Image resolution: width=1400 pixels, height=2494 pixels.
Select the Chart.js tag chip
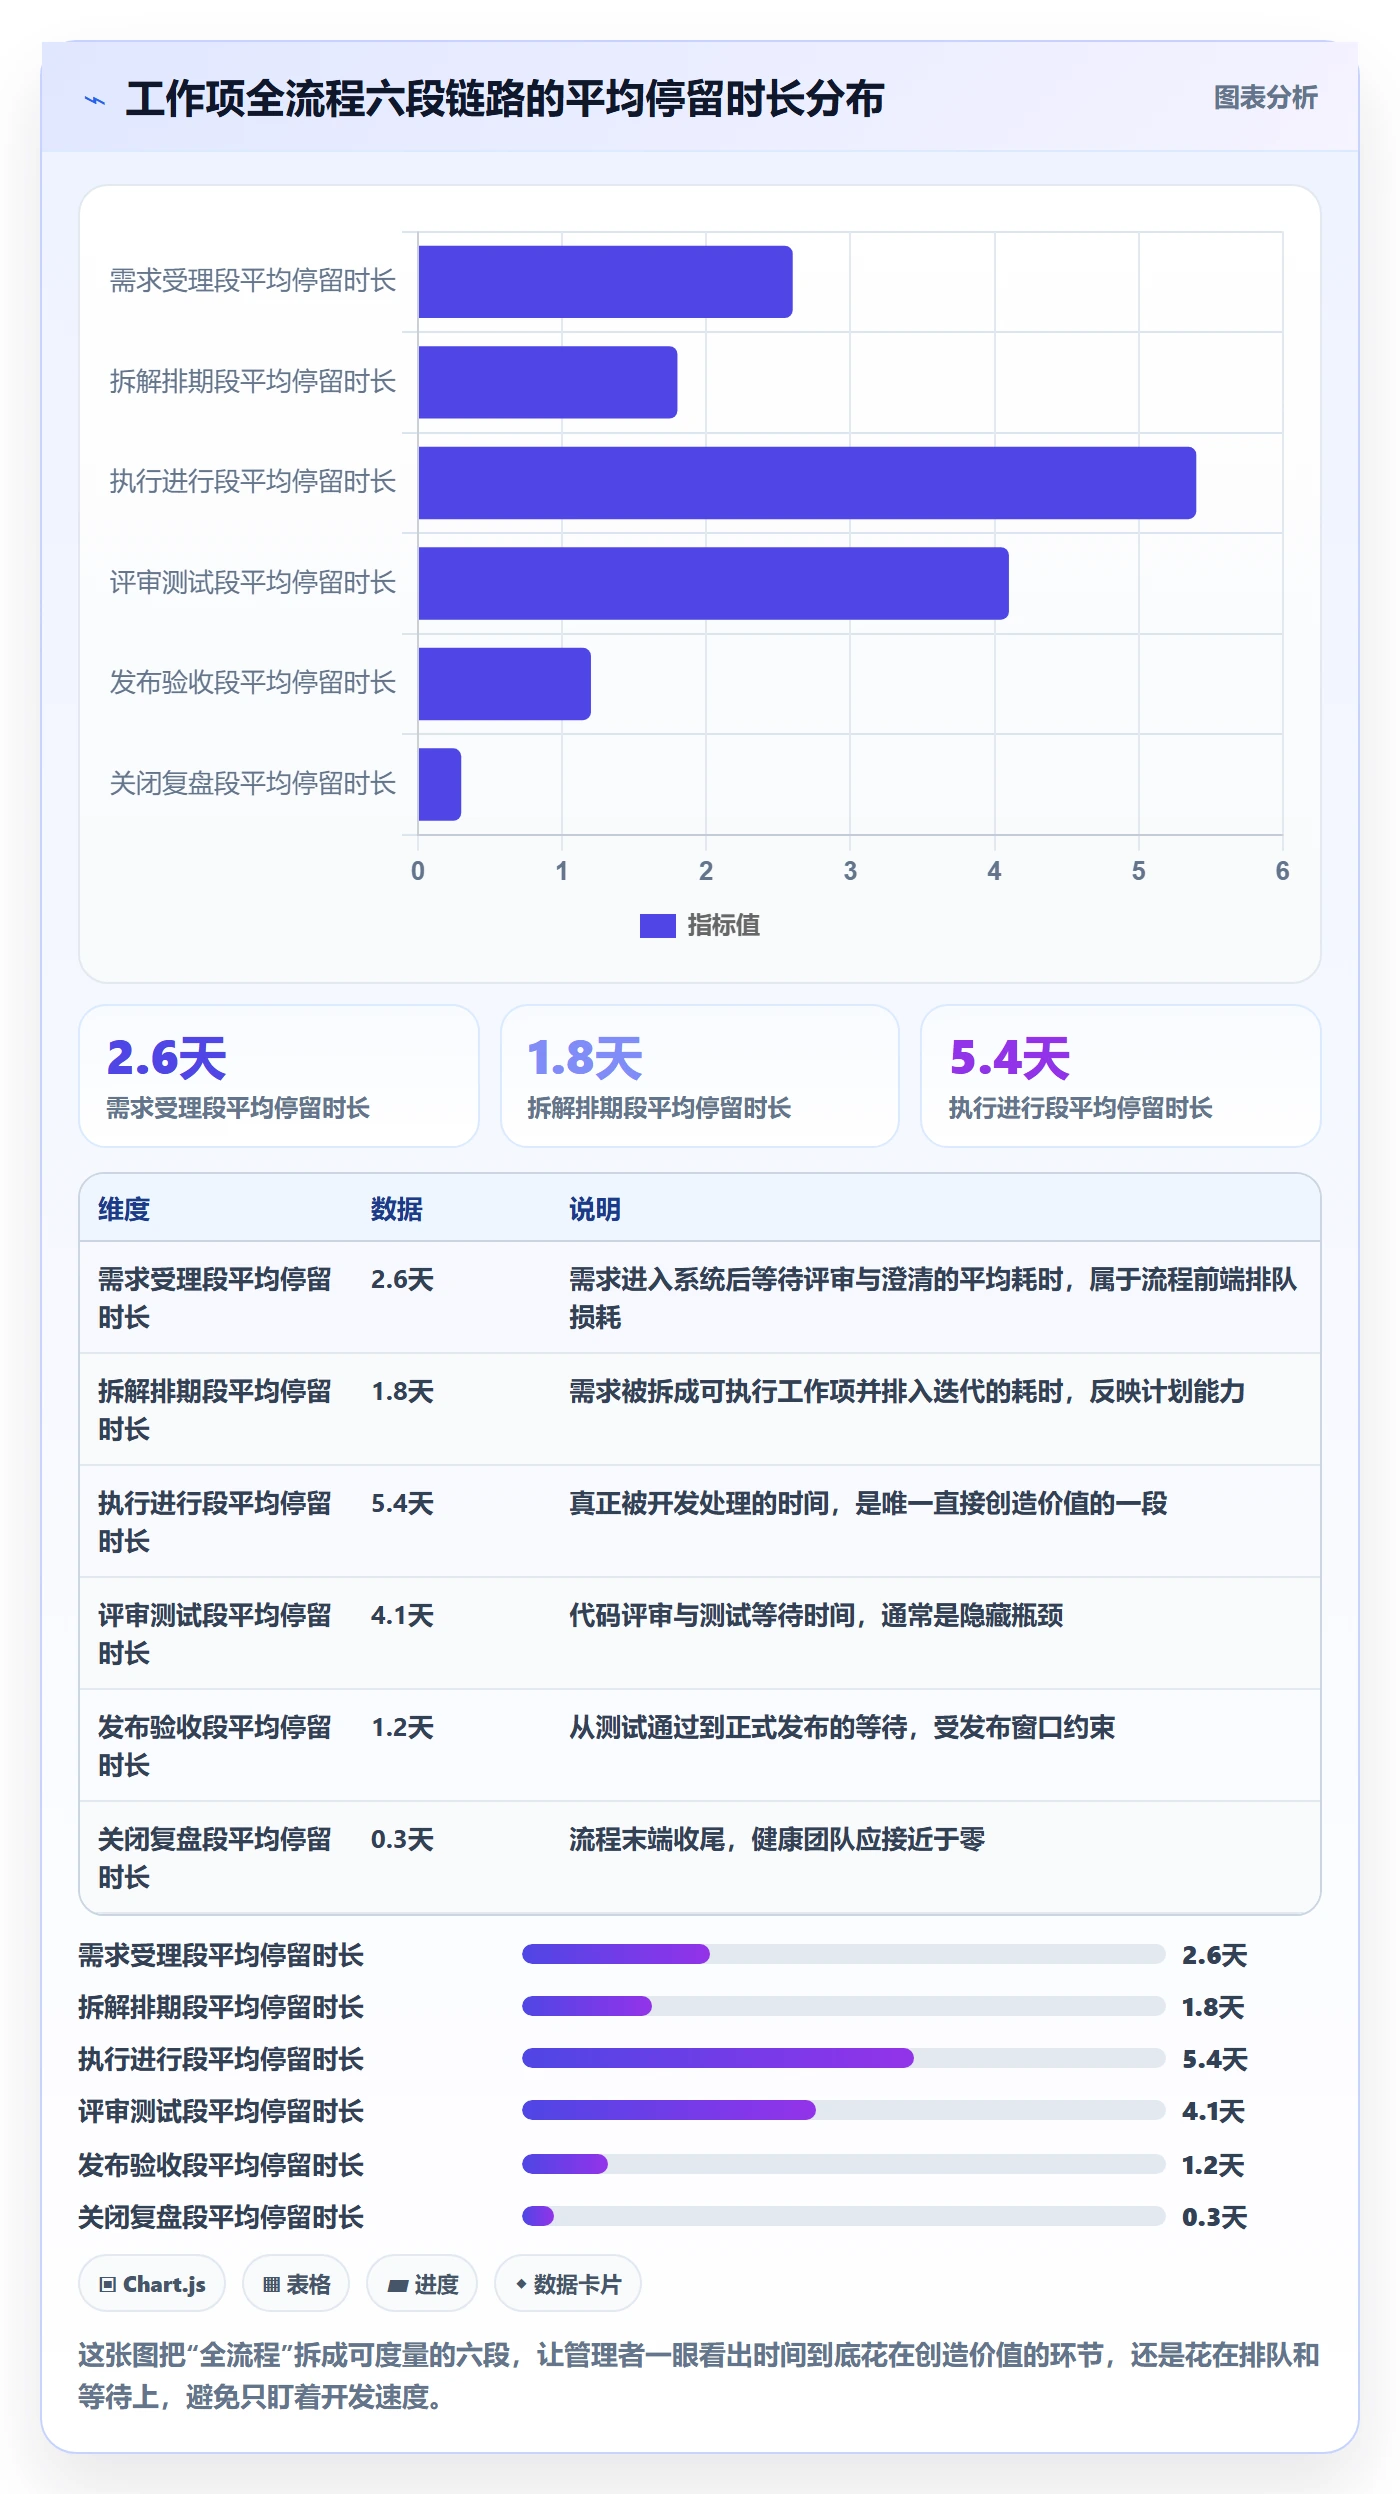click(152, 2284)
